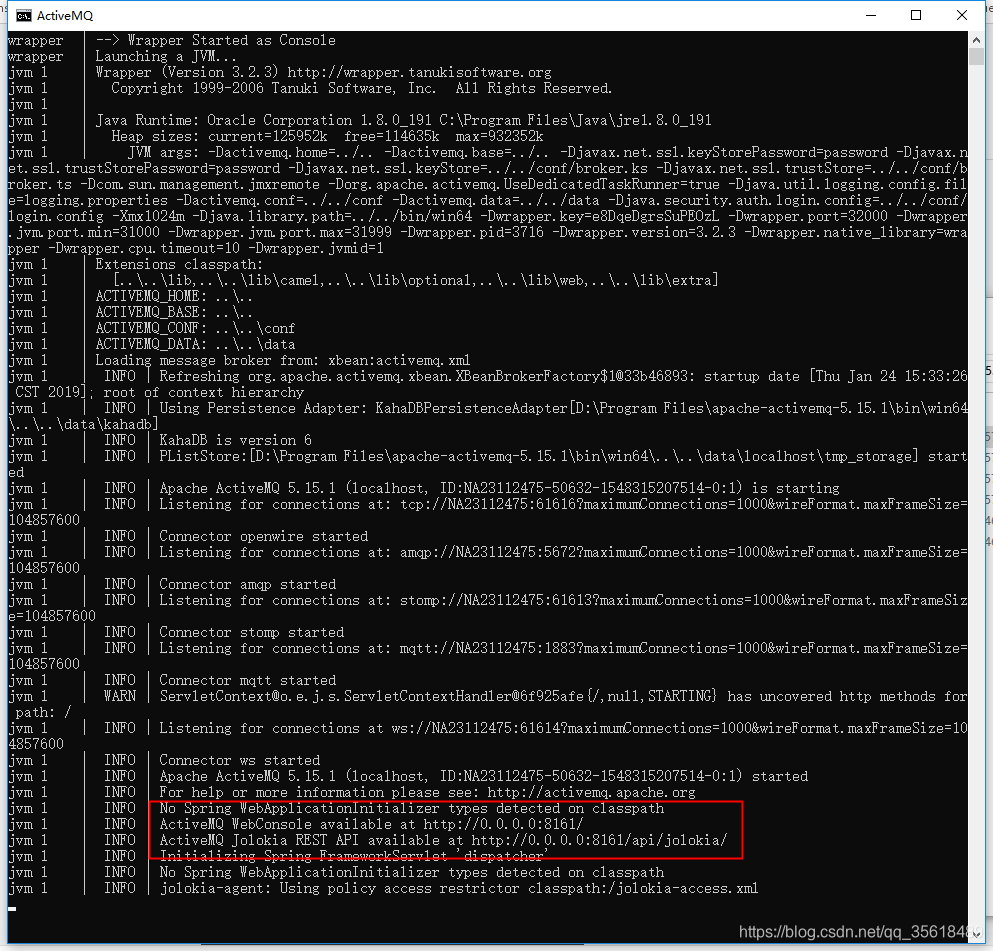
Task: Click 'Initializing Spring FrameworkServlet' line
Action: click(x=353, y=856)
